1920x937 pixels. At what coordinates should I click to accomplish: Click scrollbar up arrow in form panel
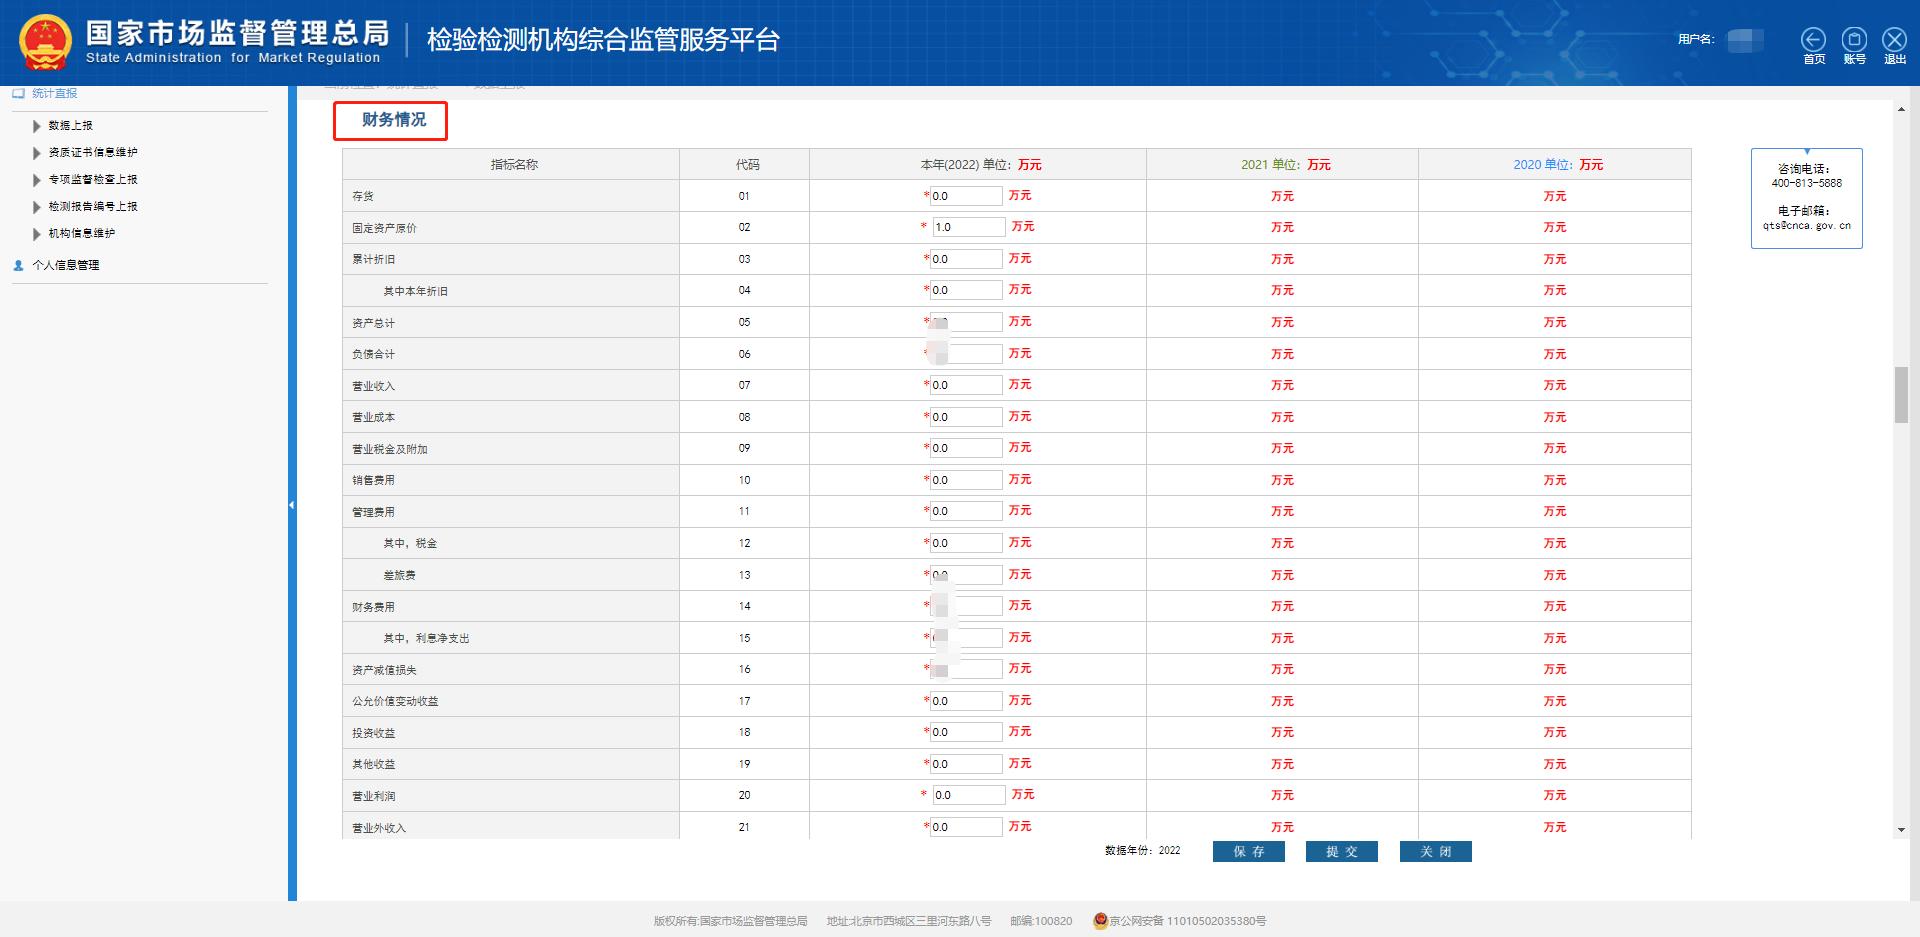[1901, 109]
